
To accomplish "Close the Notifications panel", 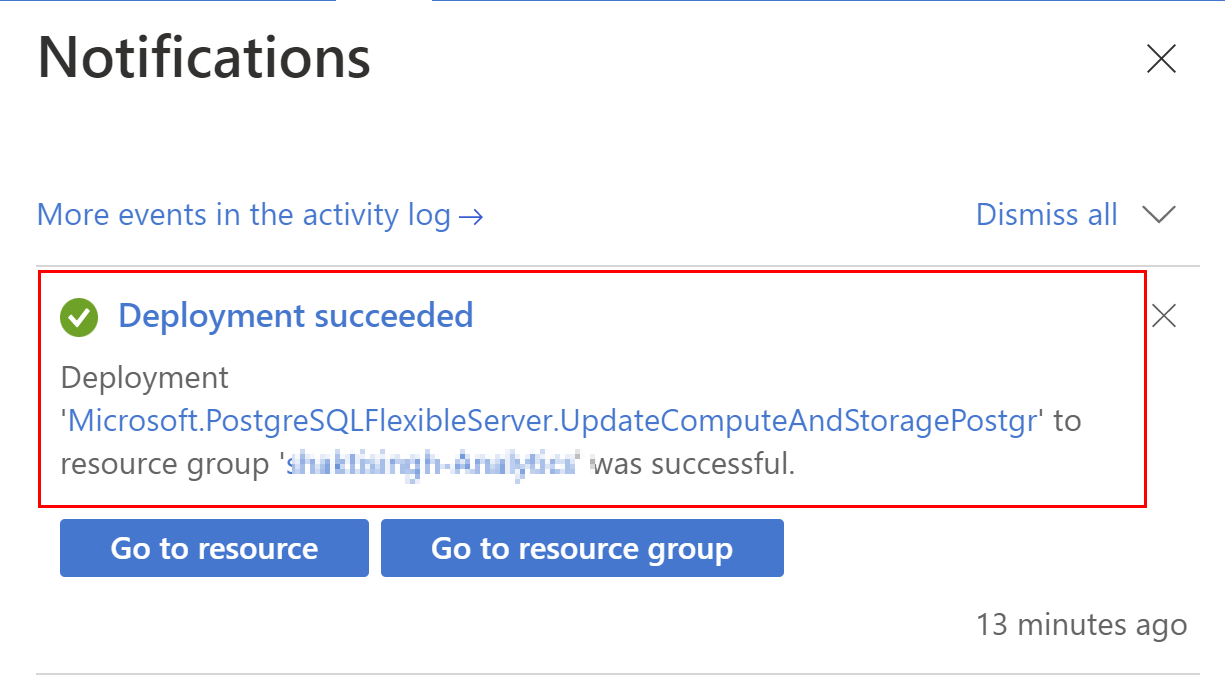I will click(x=1161, y=60).
